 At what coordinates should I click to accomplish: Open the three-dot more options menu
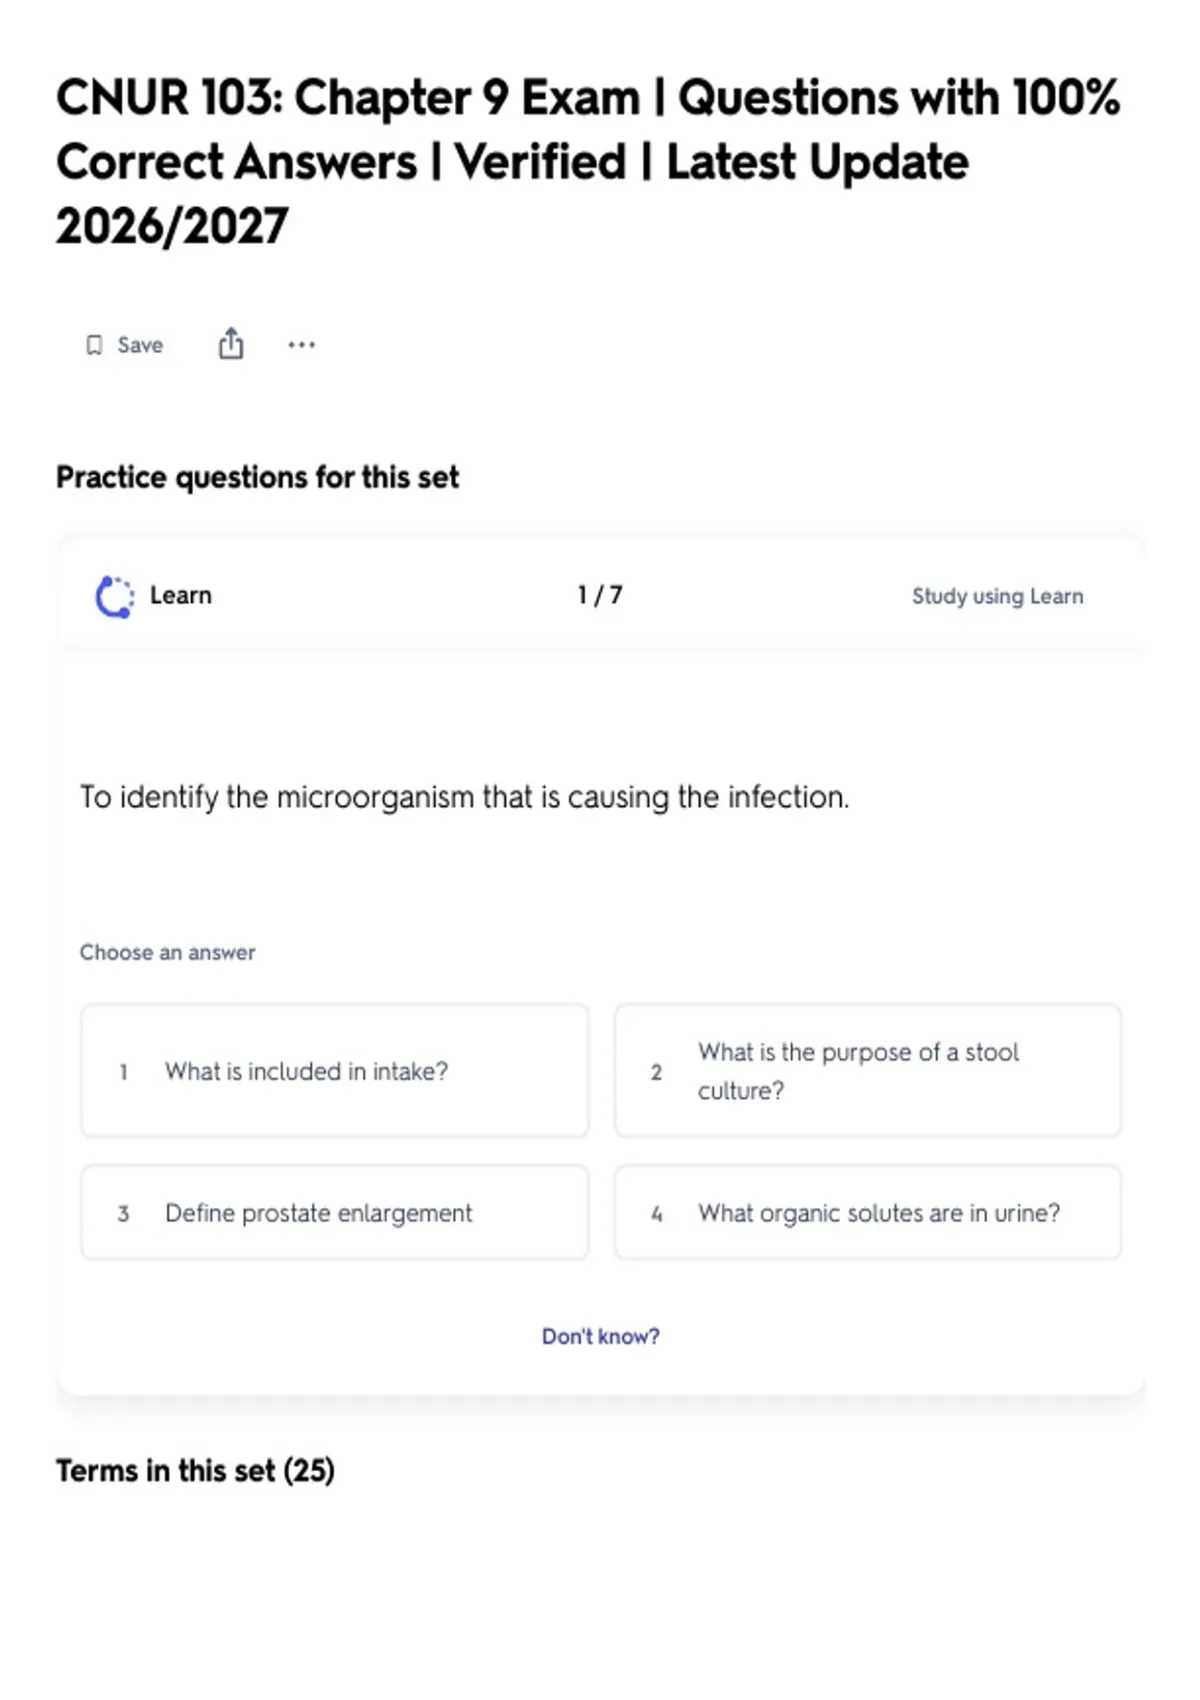click(x=301, y=345)
